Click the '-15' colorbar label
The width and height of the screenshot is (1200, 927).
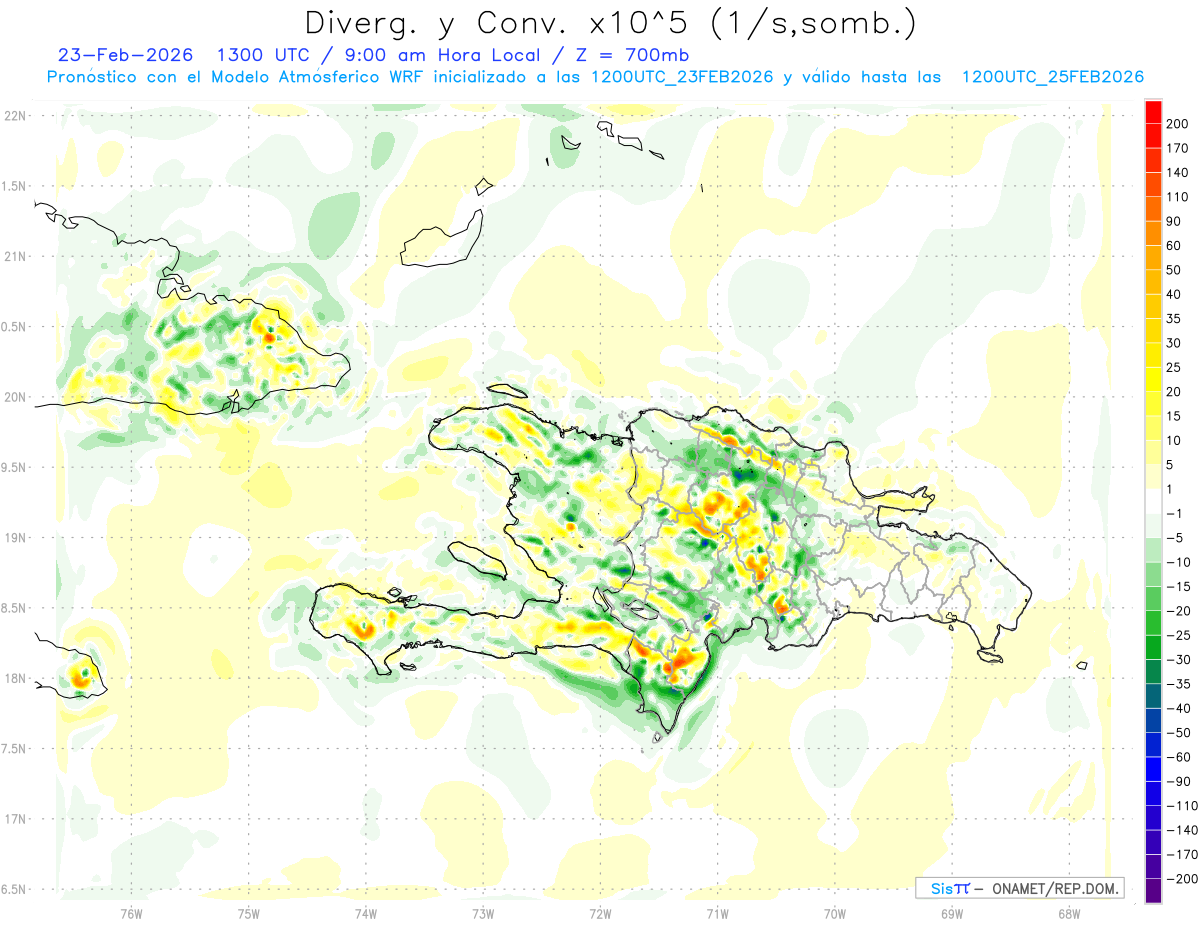click(x=1181, y=587)
